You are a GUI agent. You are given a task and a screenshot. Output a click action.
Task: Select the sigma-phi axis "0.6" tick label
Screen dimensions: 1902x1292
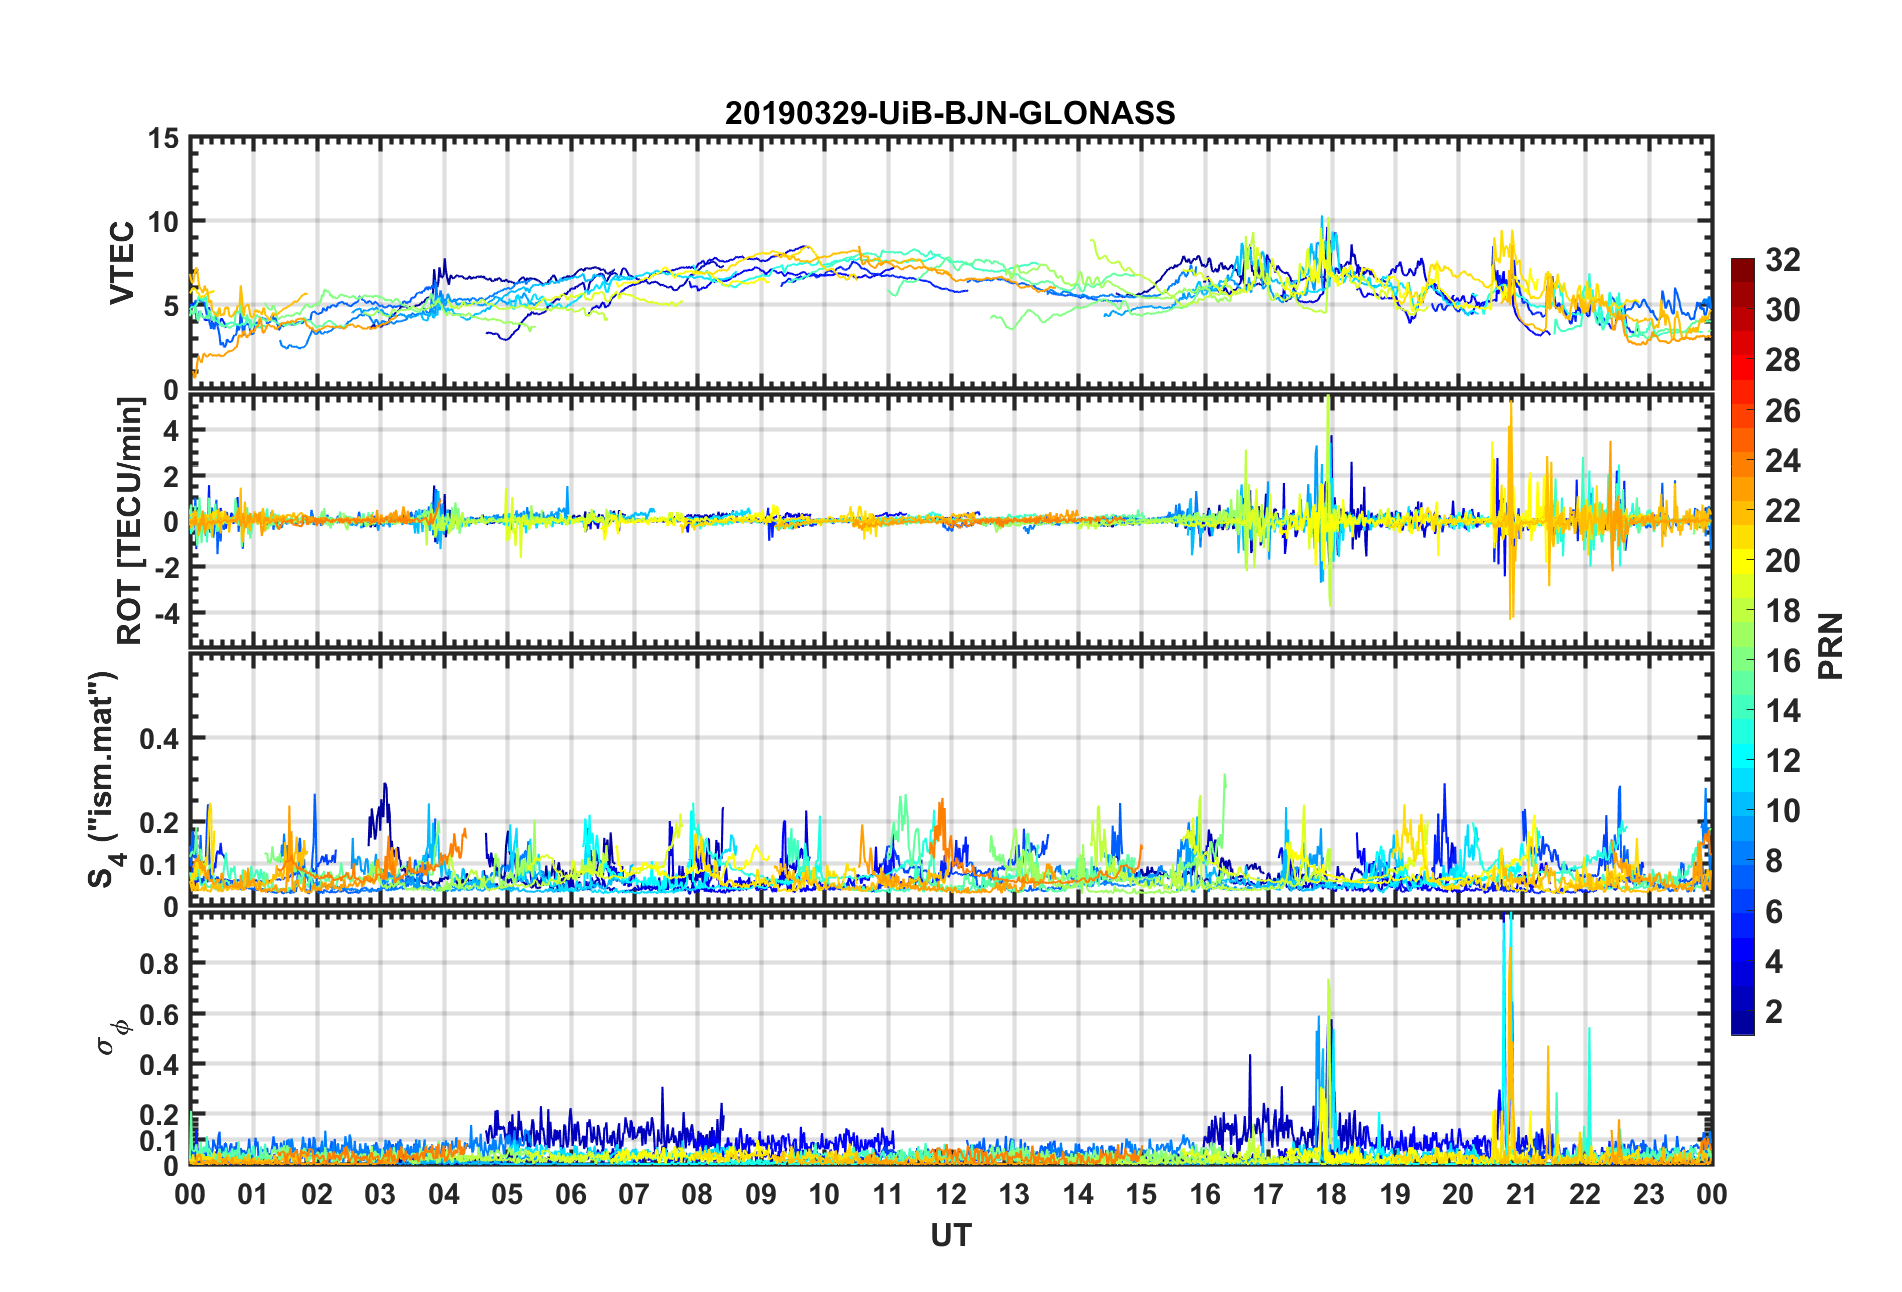click(159, 1014)
